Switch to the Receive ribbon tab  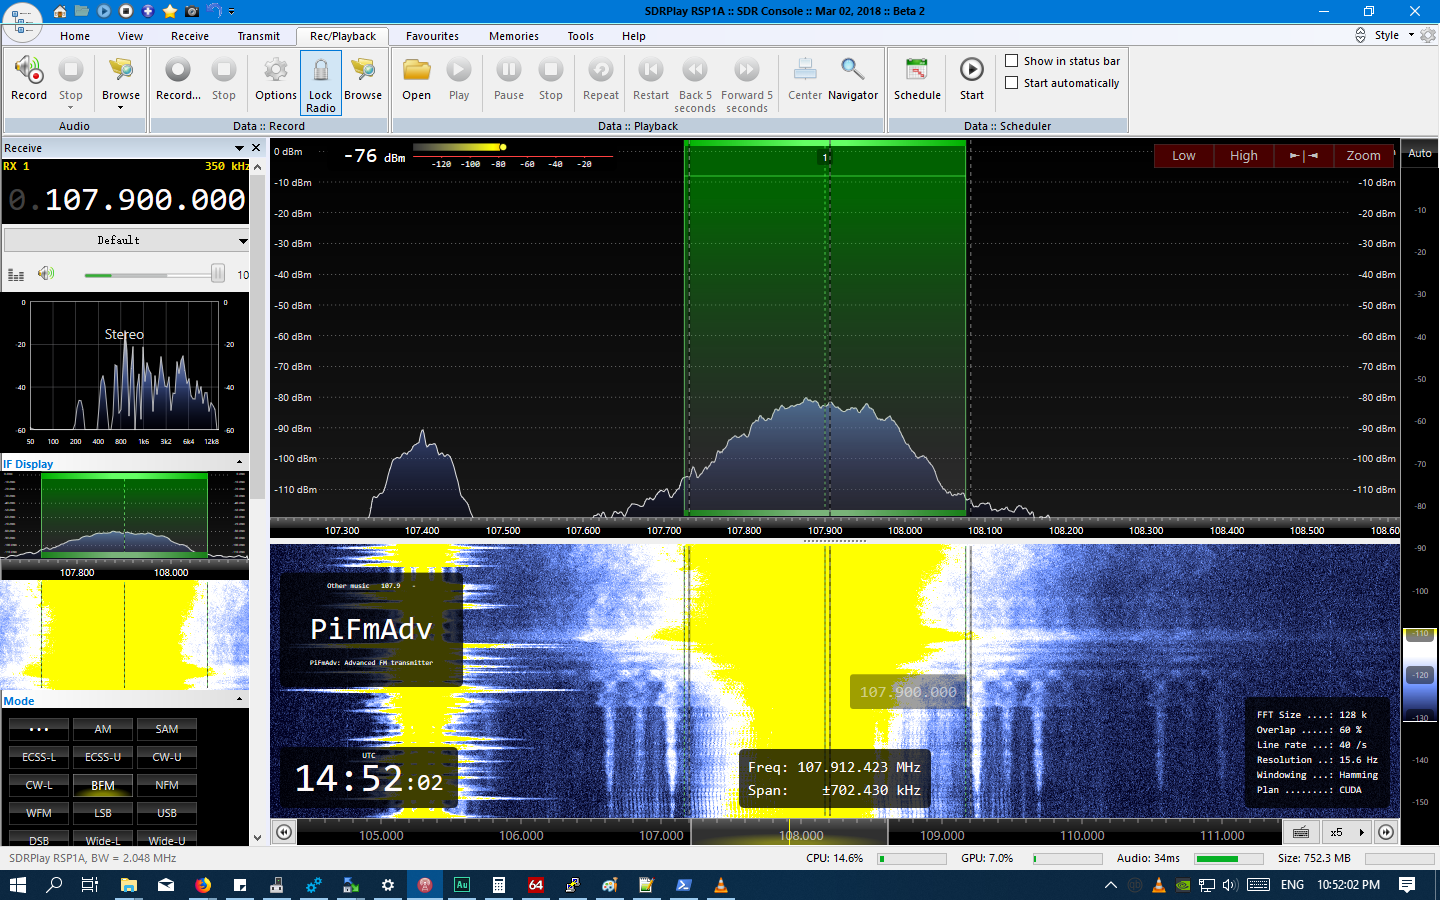(190, 36)
